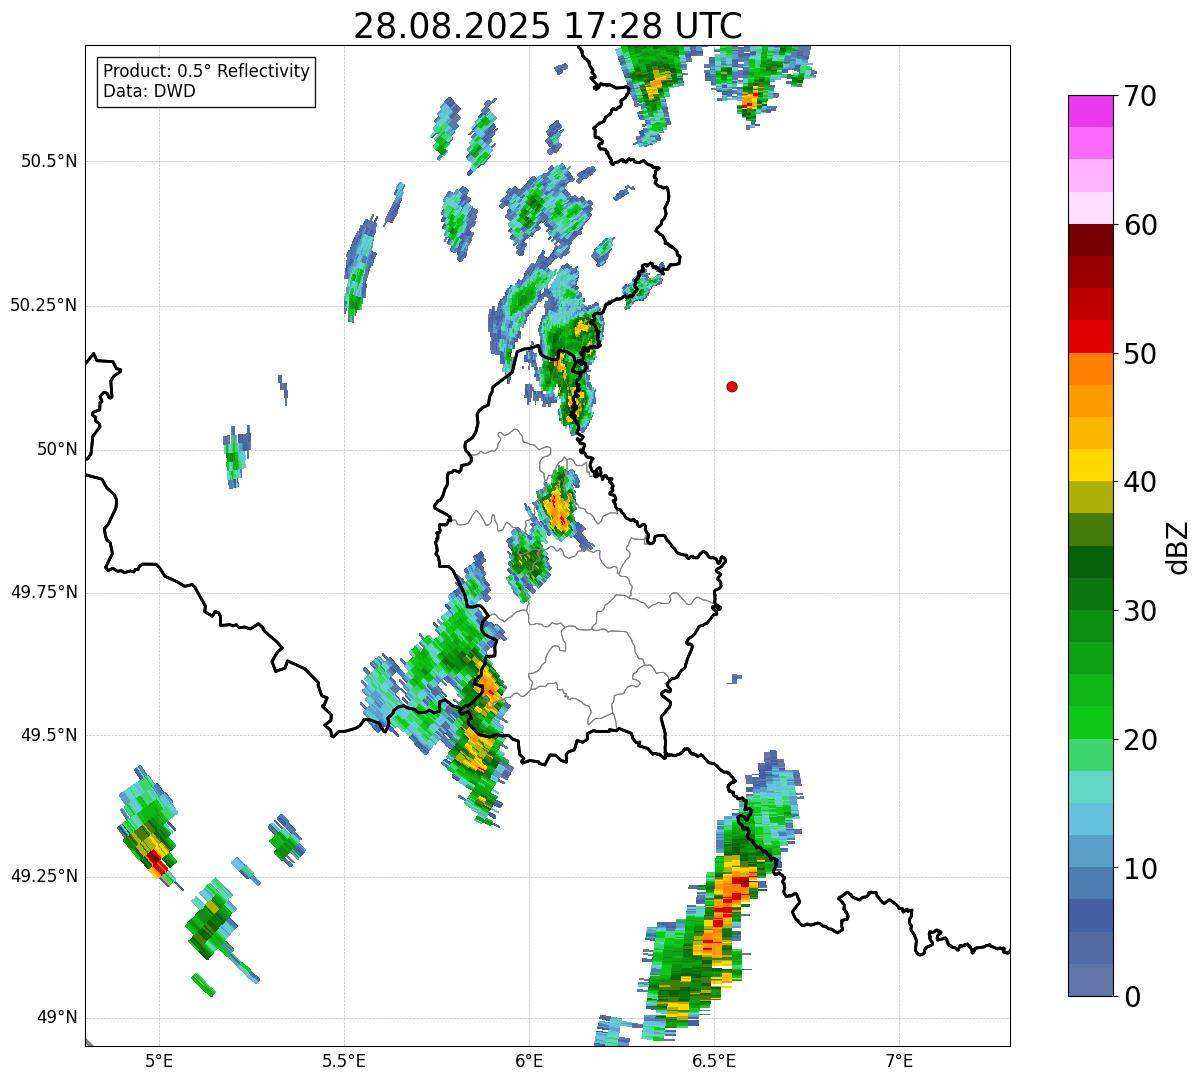Image resolution: width=1202 pixels, height=1081 pixels.
Task: Click the colorbar tick label 70
Action: [x=1140, y=97]
